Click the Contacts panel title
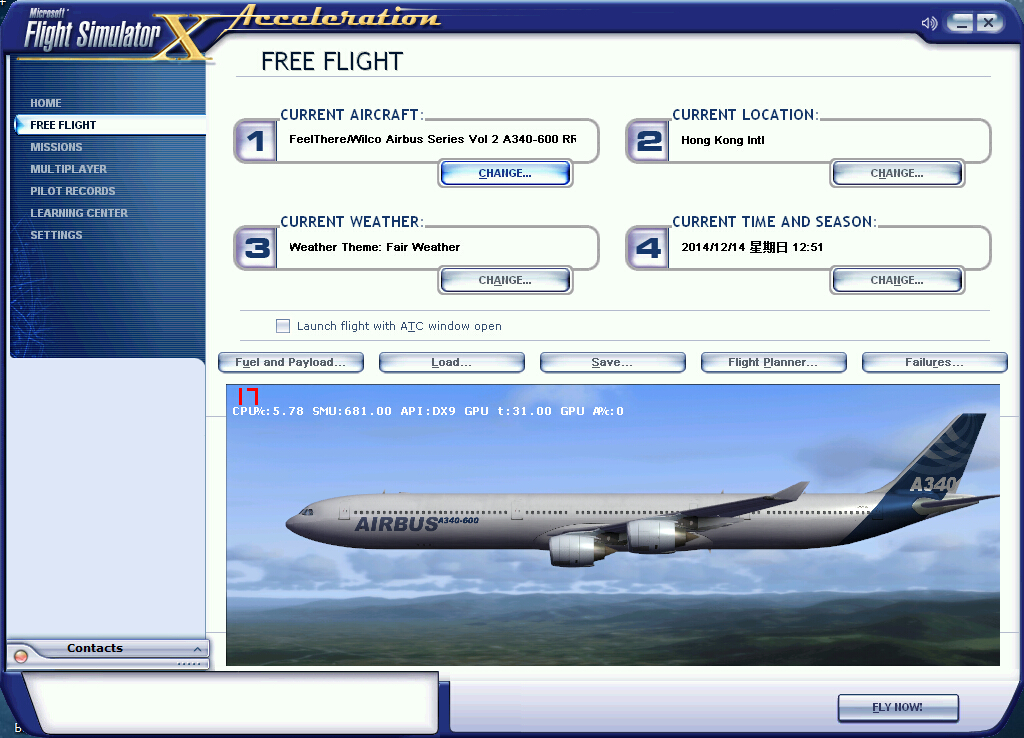 (95, 648)
